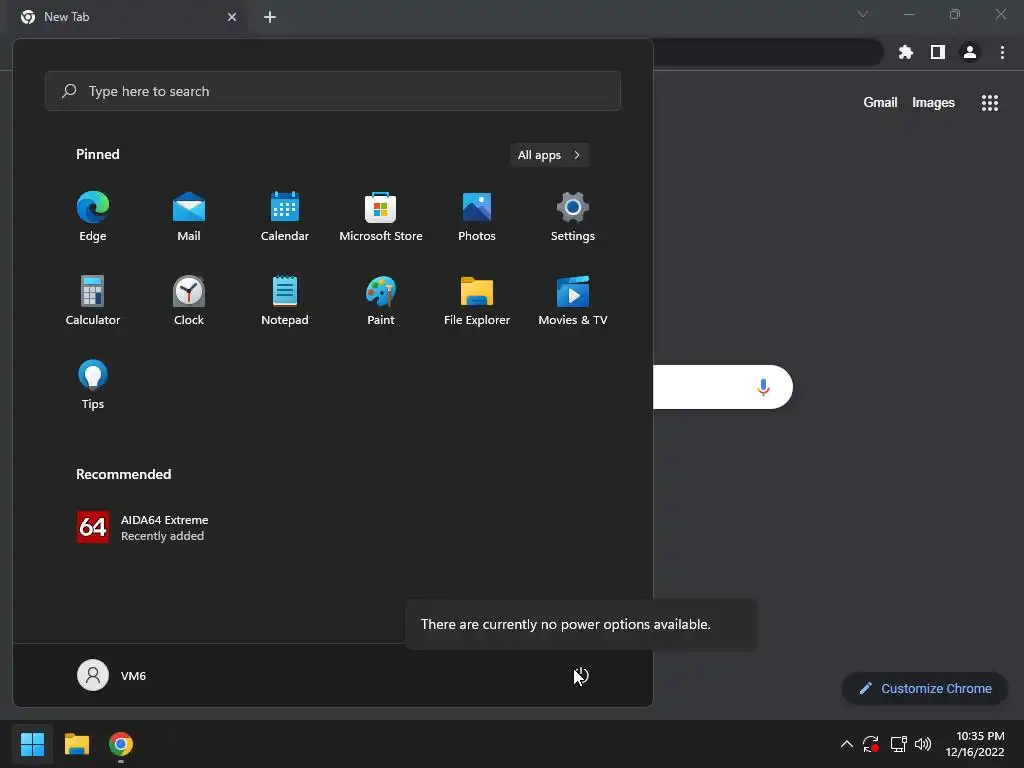This screenshot has width=1024, height=768.
Task: Open the VM6 user account menu
Action: (x=112, y=675)
